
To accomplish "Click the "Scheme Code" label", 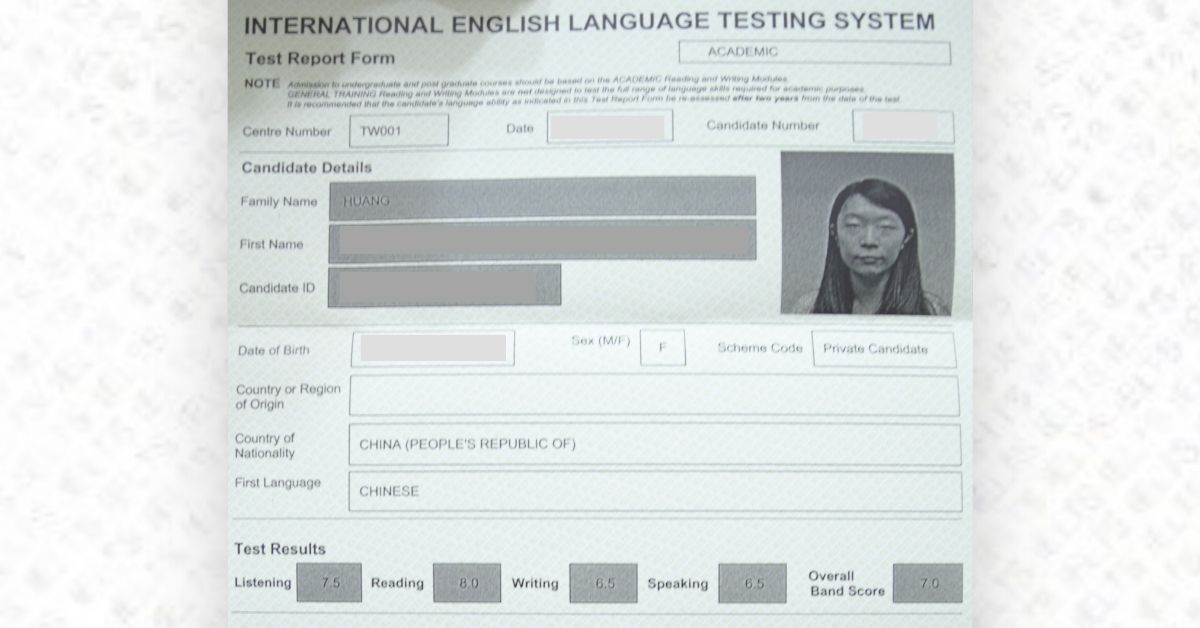I will coord(760,348).
